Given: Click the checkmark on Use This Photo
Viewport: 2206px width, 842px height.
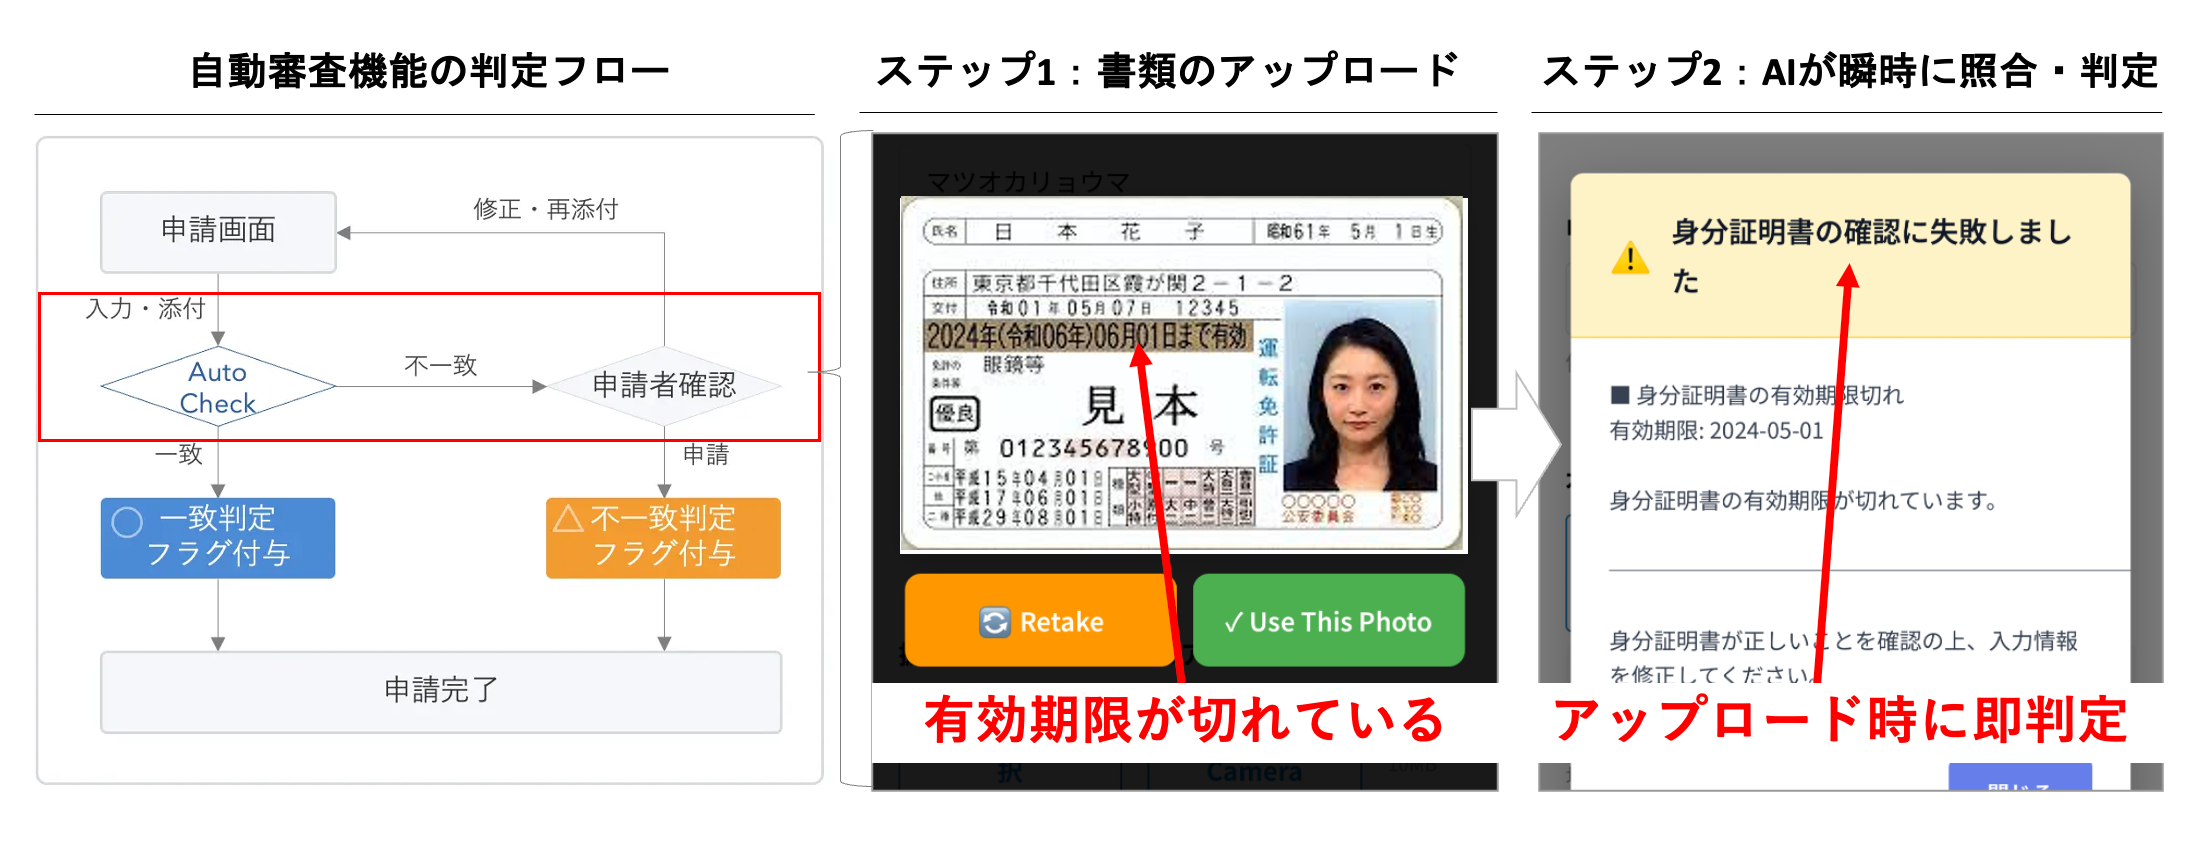Looking at the screenshot, I should pos(1233,622).
